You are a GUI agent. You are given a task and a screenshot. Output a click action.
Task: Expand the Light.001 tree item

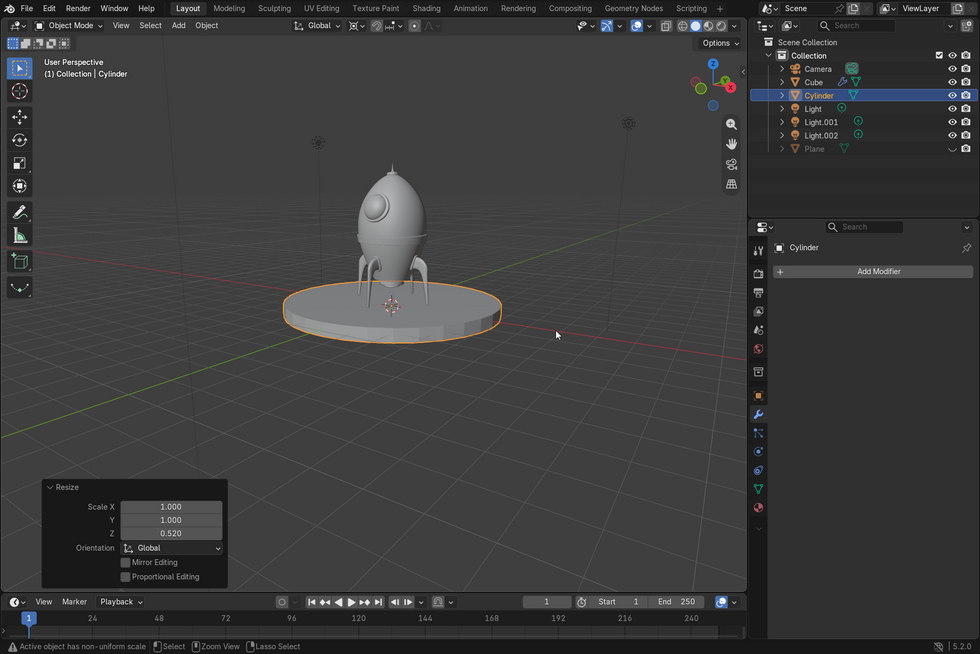(782, 122)
